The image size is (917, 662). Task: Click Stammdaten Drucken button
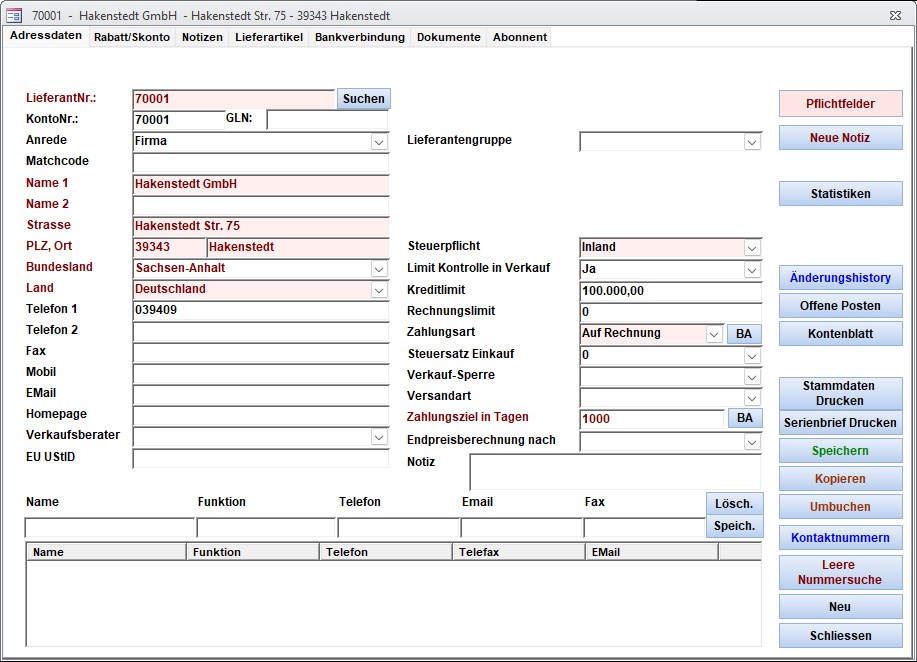tap(840, 393)
